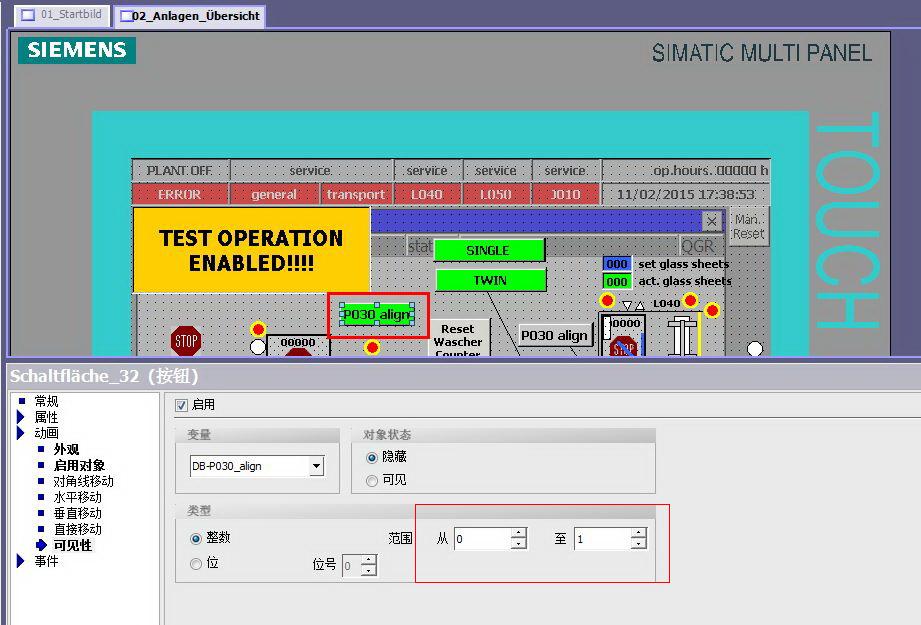Click the red STOP sign icon
The height and width of the screenshot is (625, 921).
tap(186, 341)
